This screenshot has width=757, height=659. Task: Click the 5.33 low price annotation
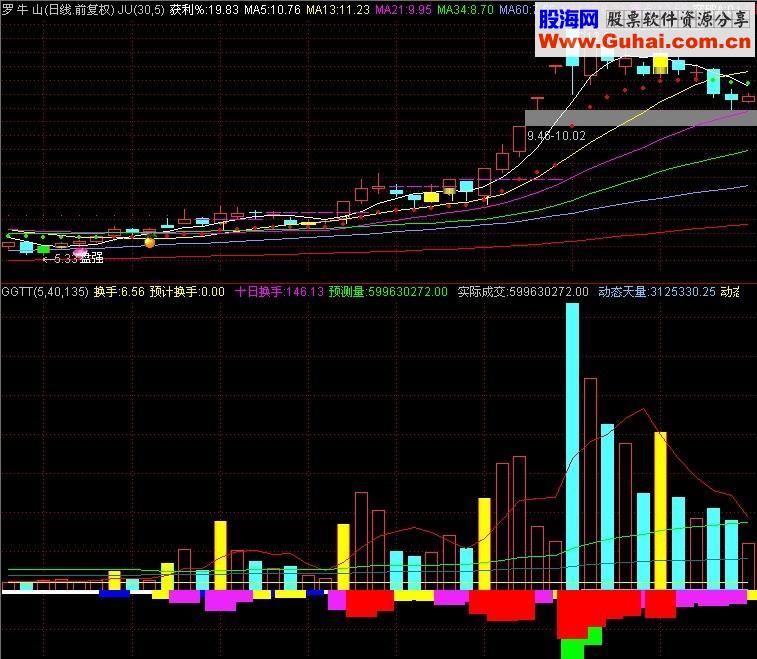66,259
